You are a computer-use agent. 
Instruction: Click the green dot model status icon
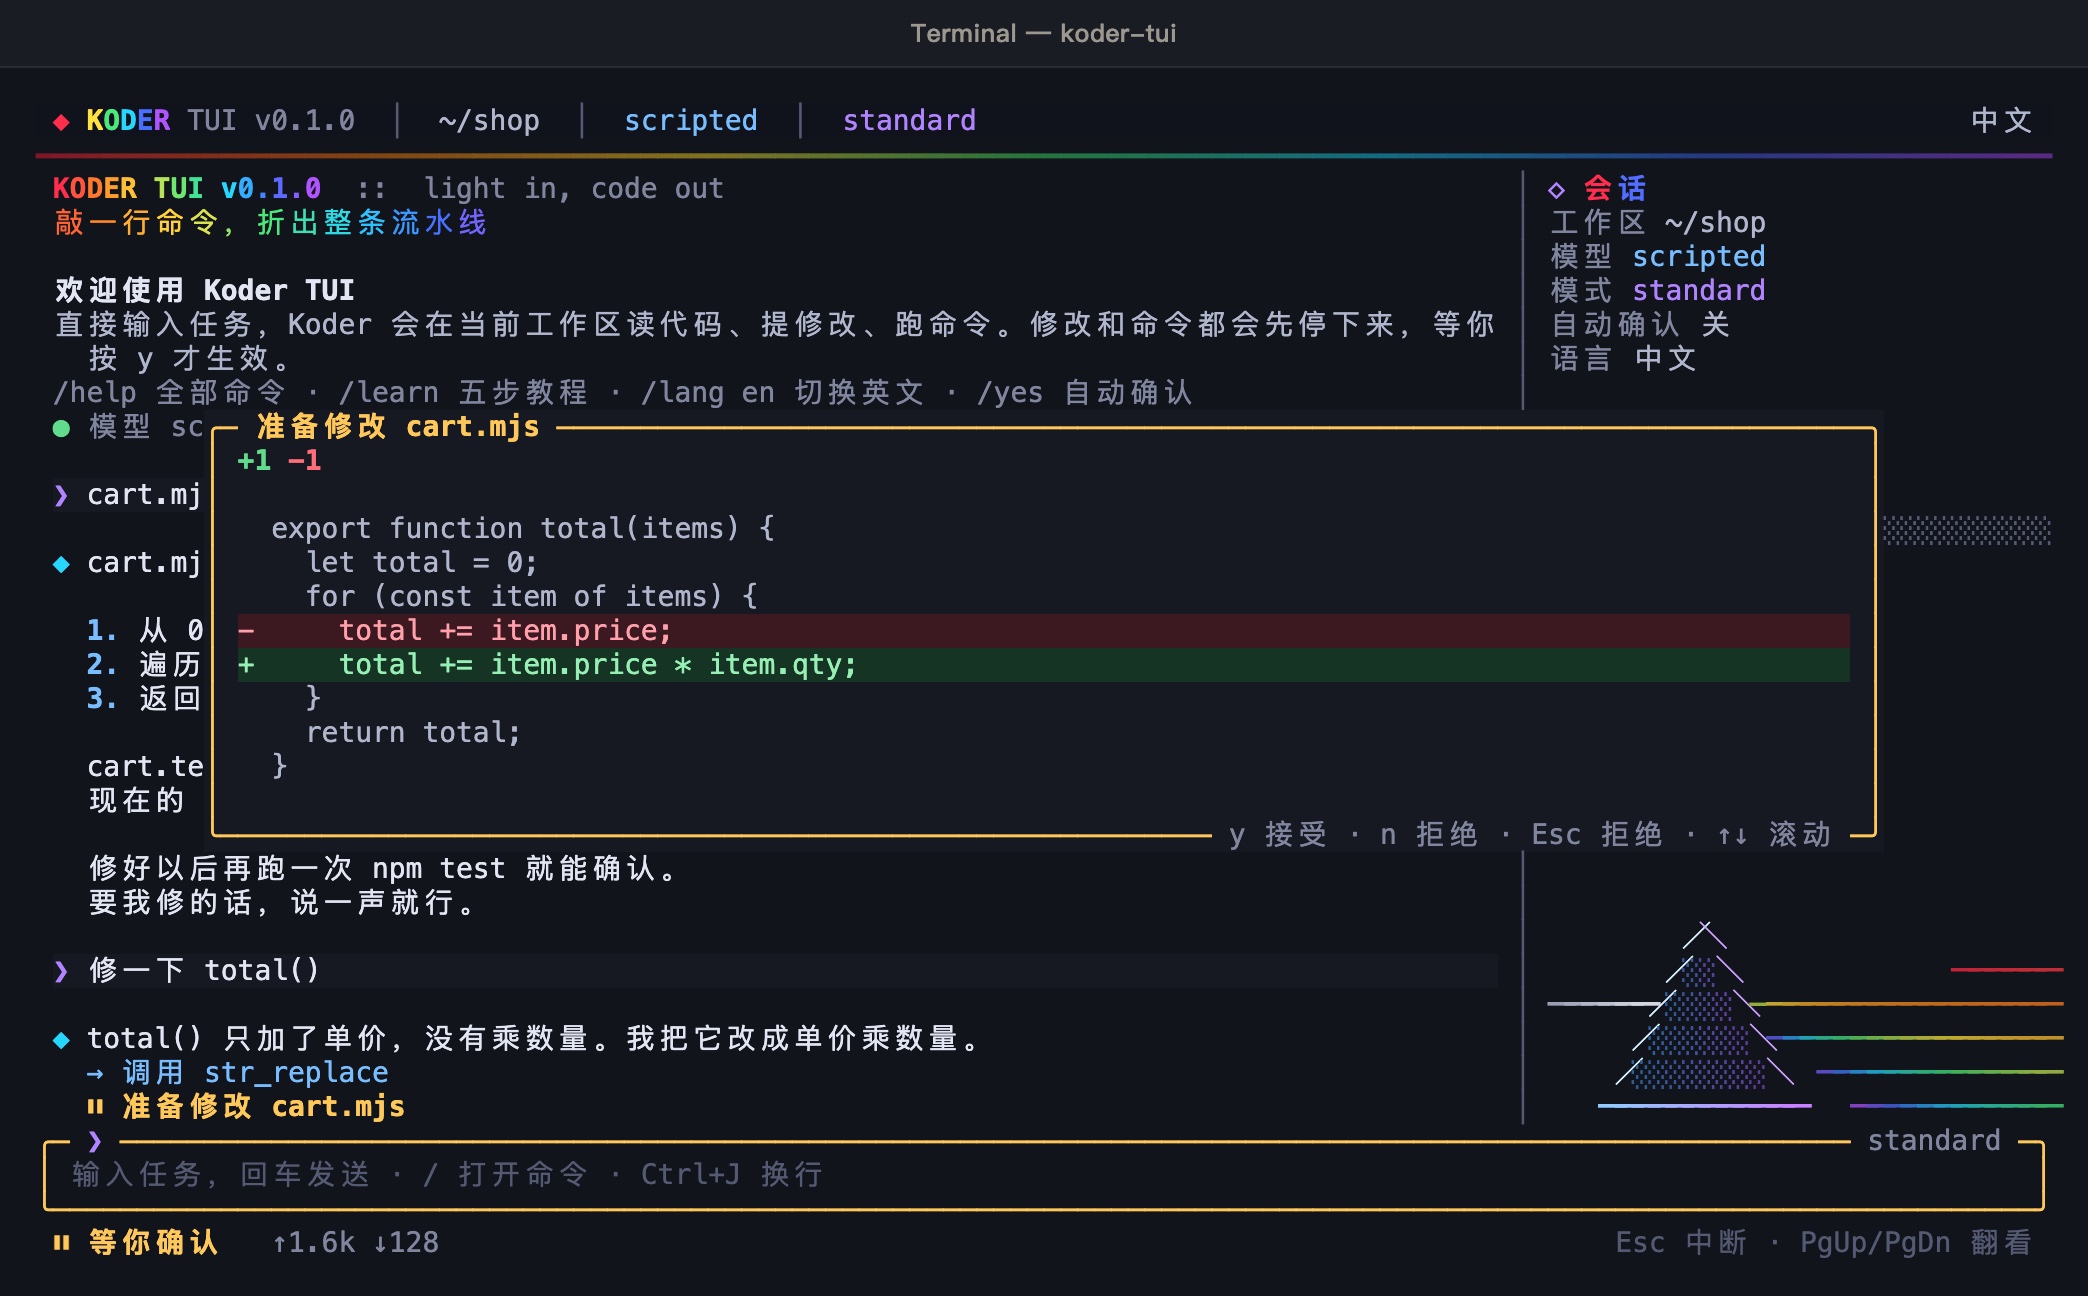pos(61,428)
